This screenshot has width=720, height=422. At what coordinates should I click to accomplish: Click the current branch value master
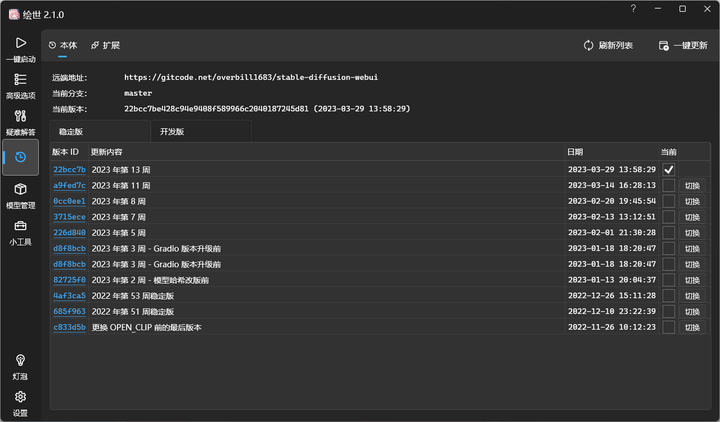[x=138, y=93]
